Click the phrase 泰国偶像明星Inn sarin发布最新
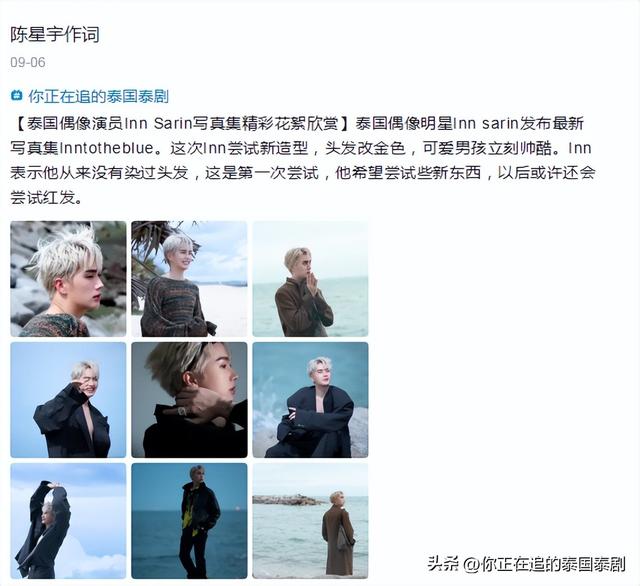 coord(469,123)
